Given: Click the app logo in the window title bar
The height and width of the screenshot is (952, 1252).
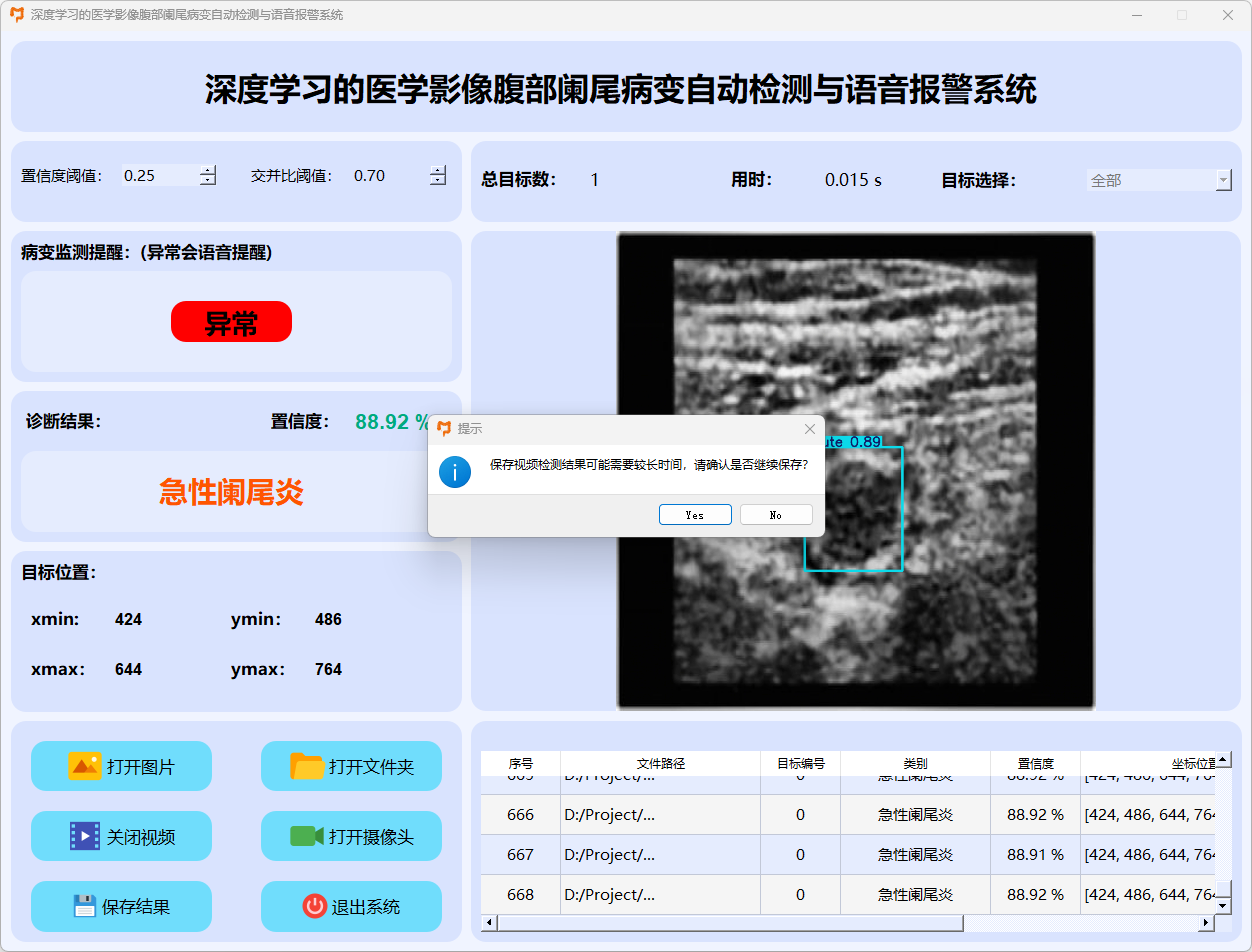Looking at the screenshot, I should coord(16,15).
